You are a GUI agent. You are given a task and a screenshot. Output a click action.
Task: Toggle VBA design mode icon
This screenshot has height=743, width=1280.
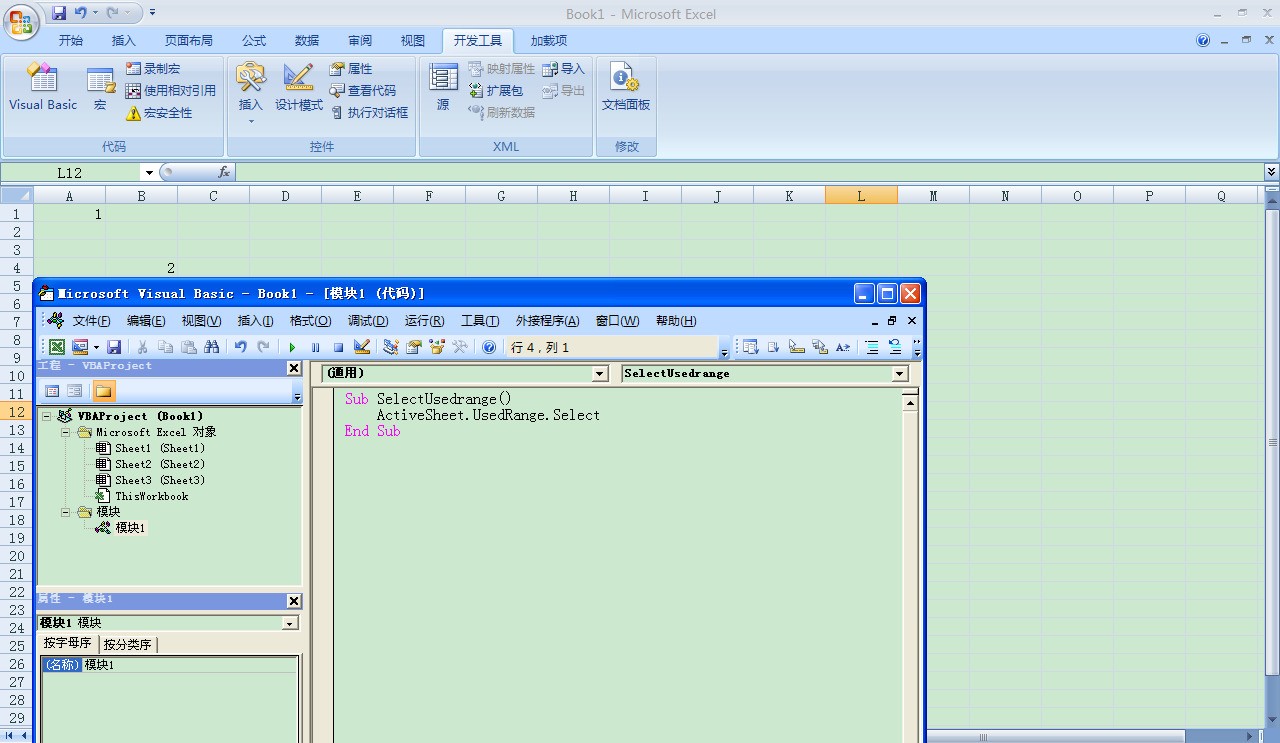tap(362, 347)
